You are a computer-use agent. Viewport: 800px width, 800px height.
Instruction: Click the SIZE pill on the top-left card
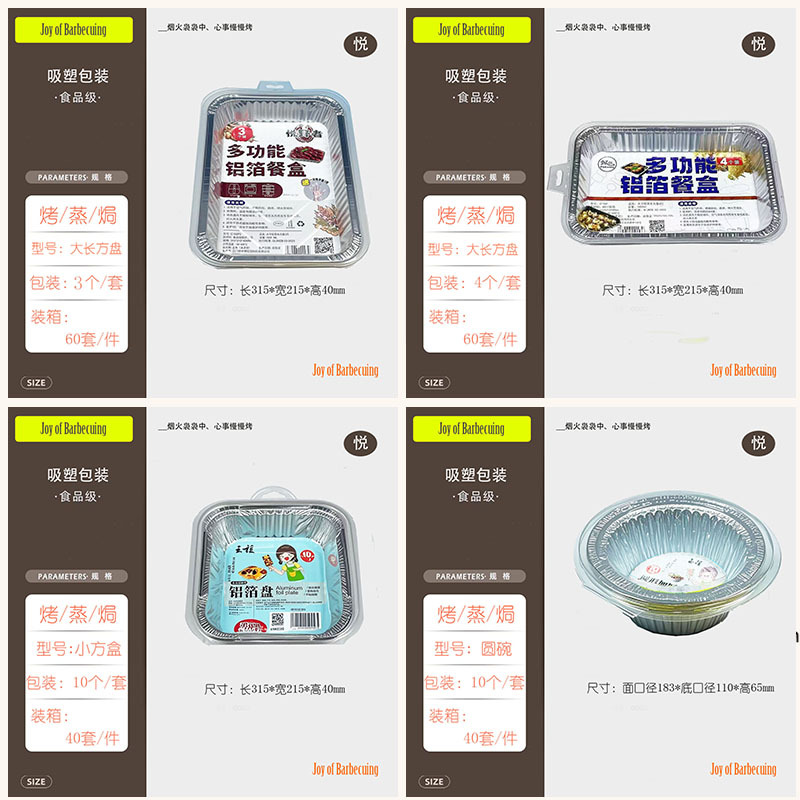click(36, 383)
